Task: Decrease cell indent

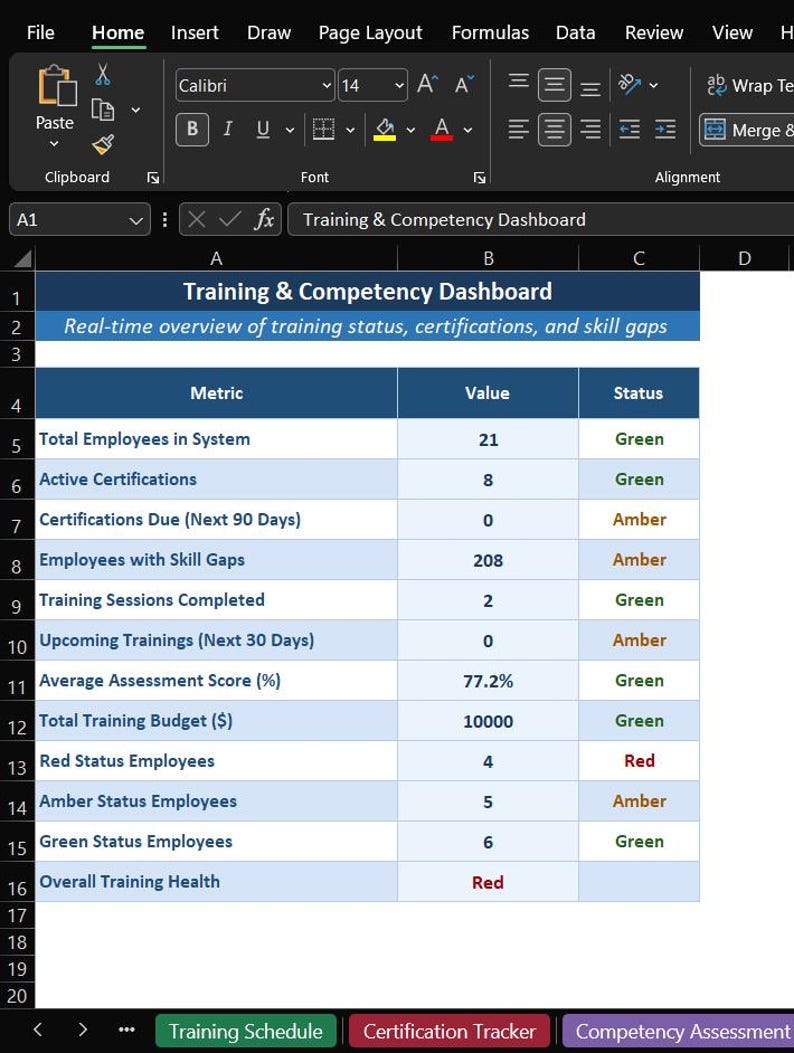Action: tap(629, 129)
